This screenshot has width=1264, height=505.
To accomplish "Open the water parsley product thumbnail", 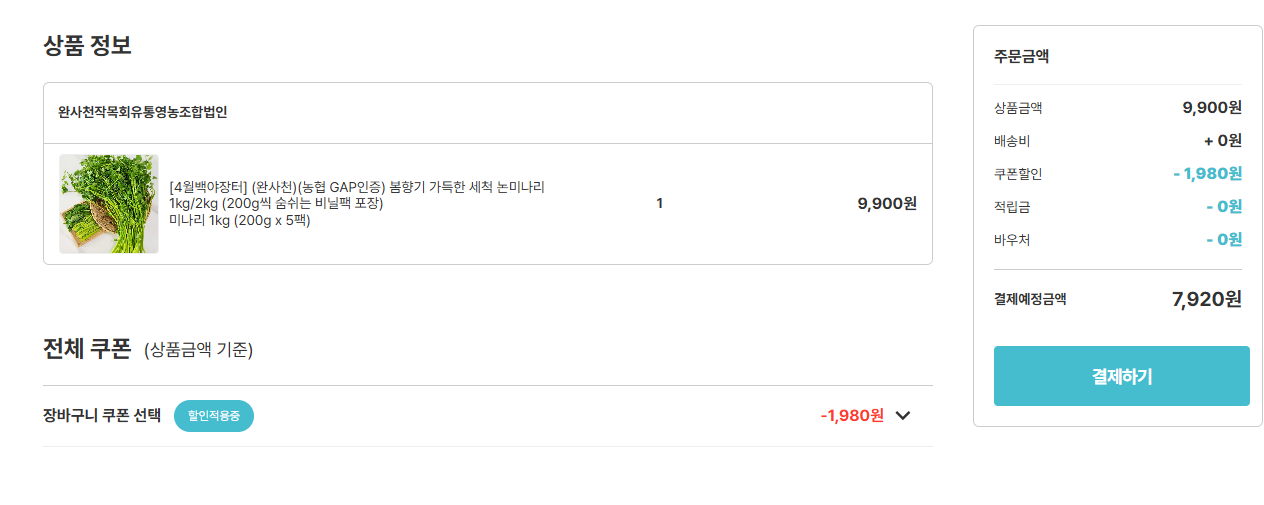I will pyautogui.click(x=109, y=204).
